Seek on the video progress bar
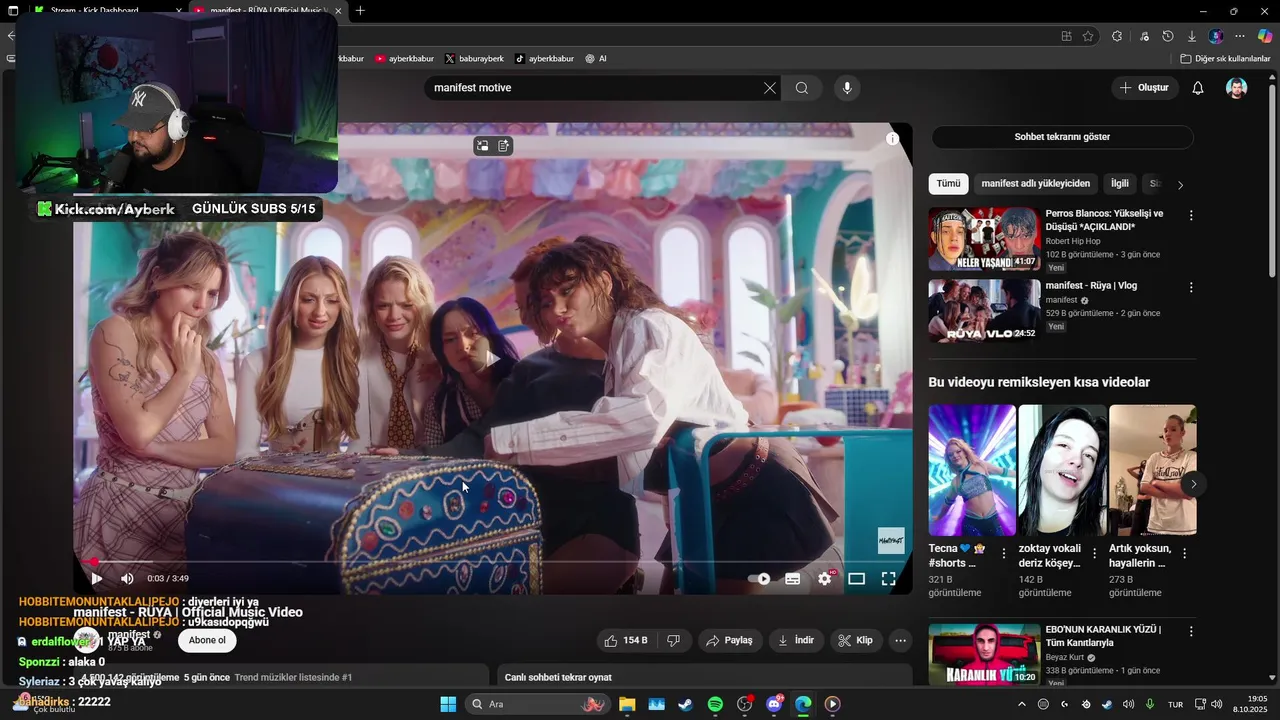This screenshot has width=1280, height=720. click(x=492, y=562)
